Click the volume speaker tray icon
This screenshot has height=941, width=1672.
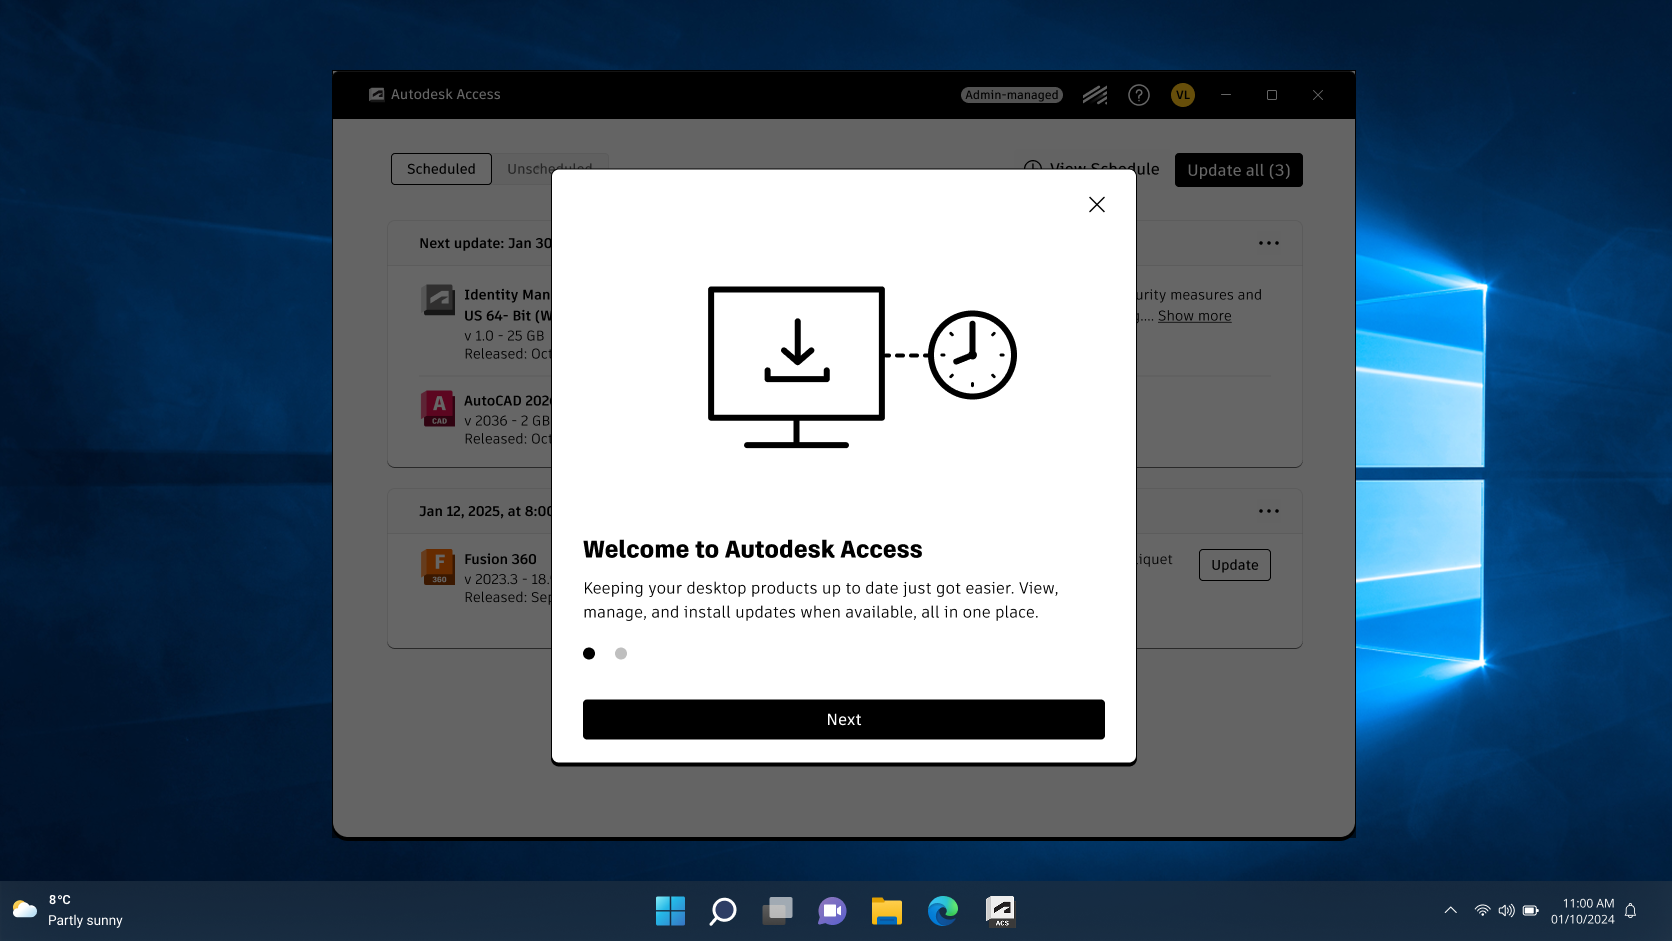[x=1507, y=910]
